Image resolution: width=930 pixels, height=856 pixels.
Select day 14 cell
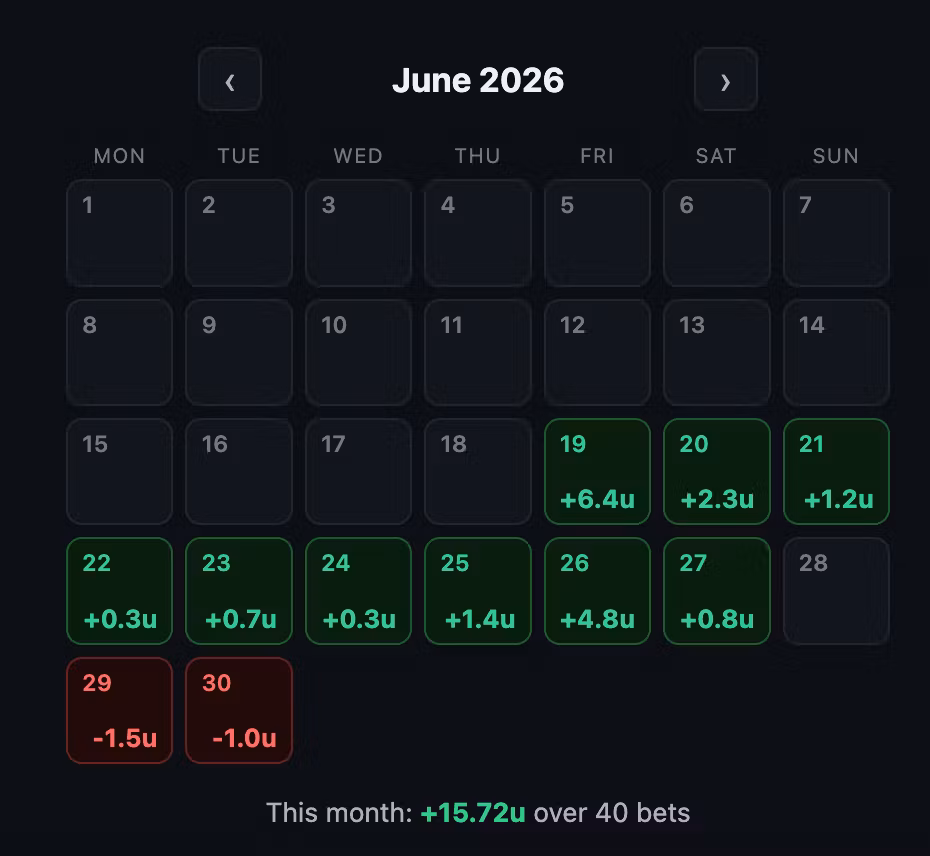coord(836,352)
